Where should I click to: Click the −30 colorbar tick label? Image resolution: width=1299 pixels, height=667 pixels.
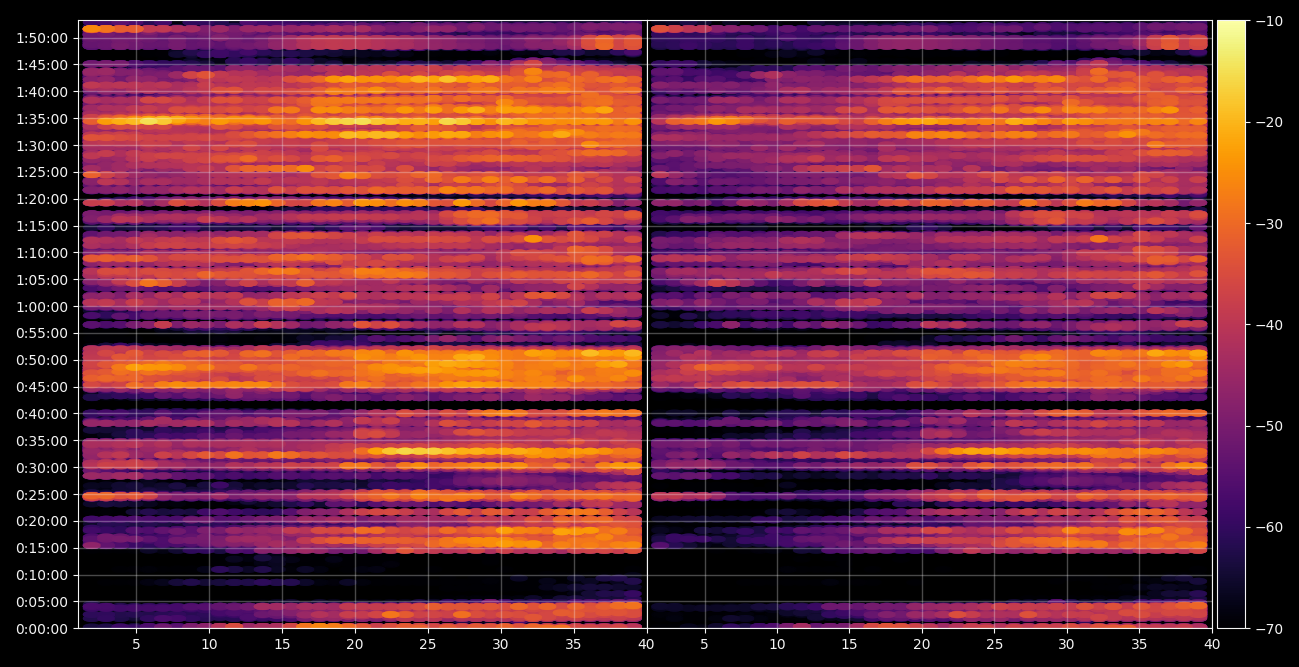pyautogui.click(x=1269, y=224)
